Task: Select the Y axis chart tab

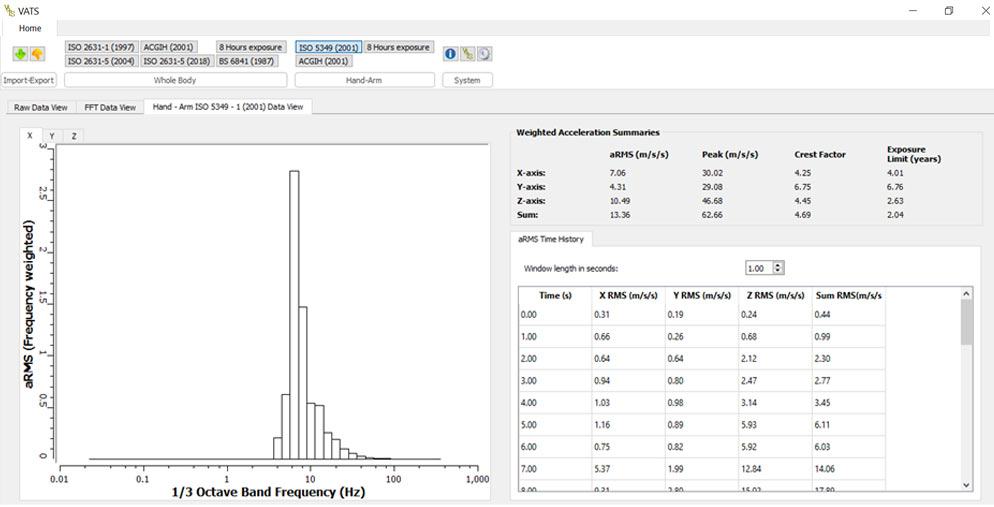Action: point(52,136)
